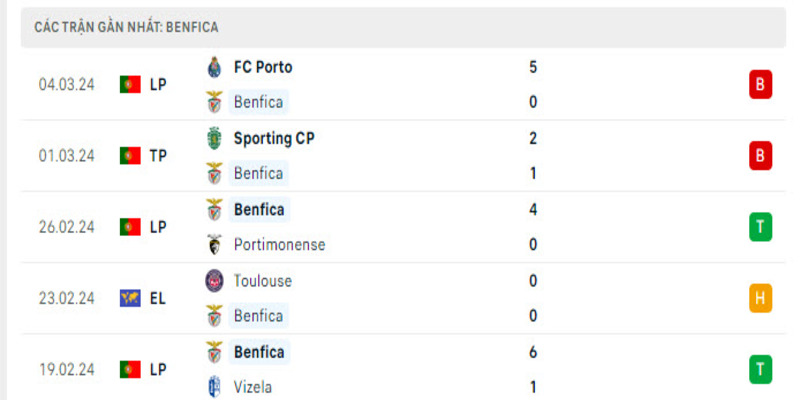
Task: Click the 'Các trận gần nhất: Benfica' header
Action: pos(126,27)
